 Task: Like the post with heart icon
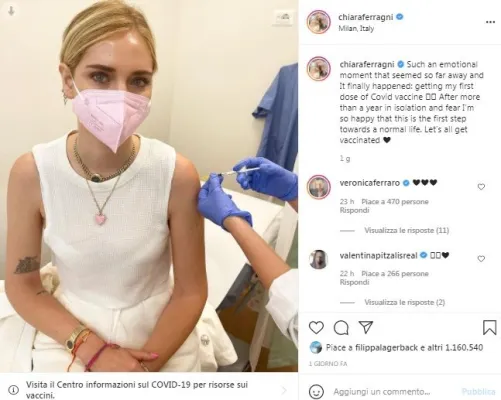coord(316,327)
